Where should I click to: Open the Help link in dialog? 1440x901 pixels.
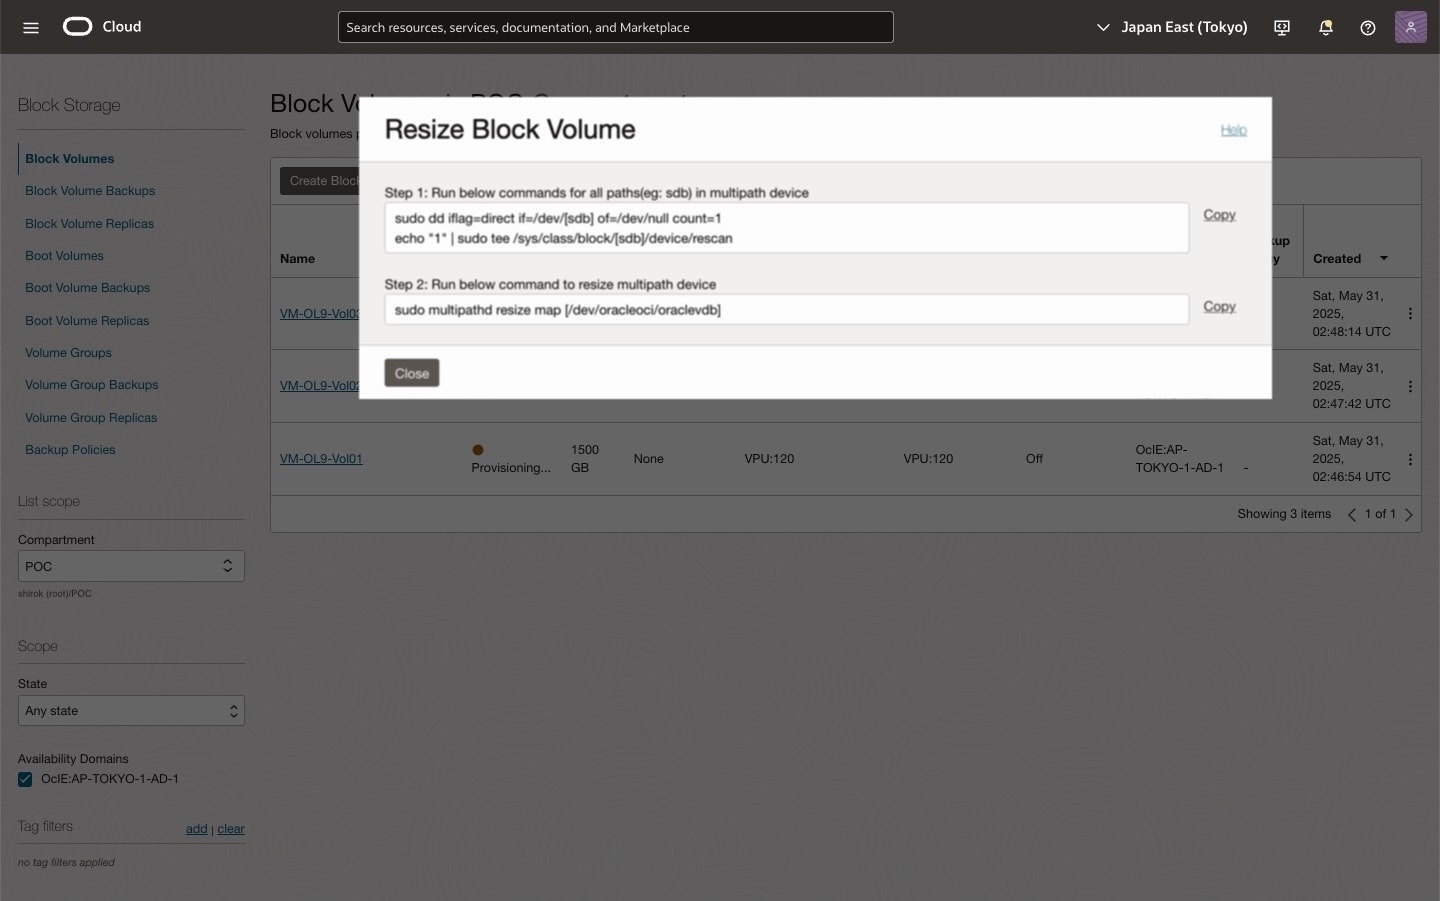point(1233,130)
